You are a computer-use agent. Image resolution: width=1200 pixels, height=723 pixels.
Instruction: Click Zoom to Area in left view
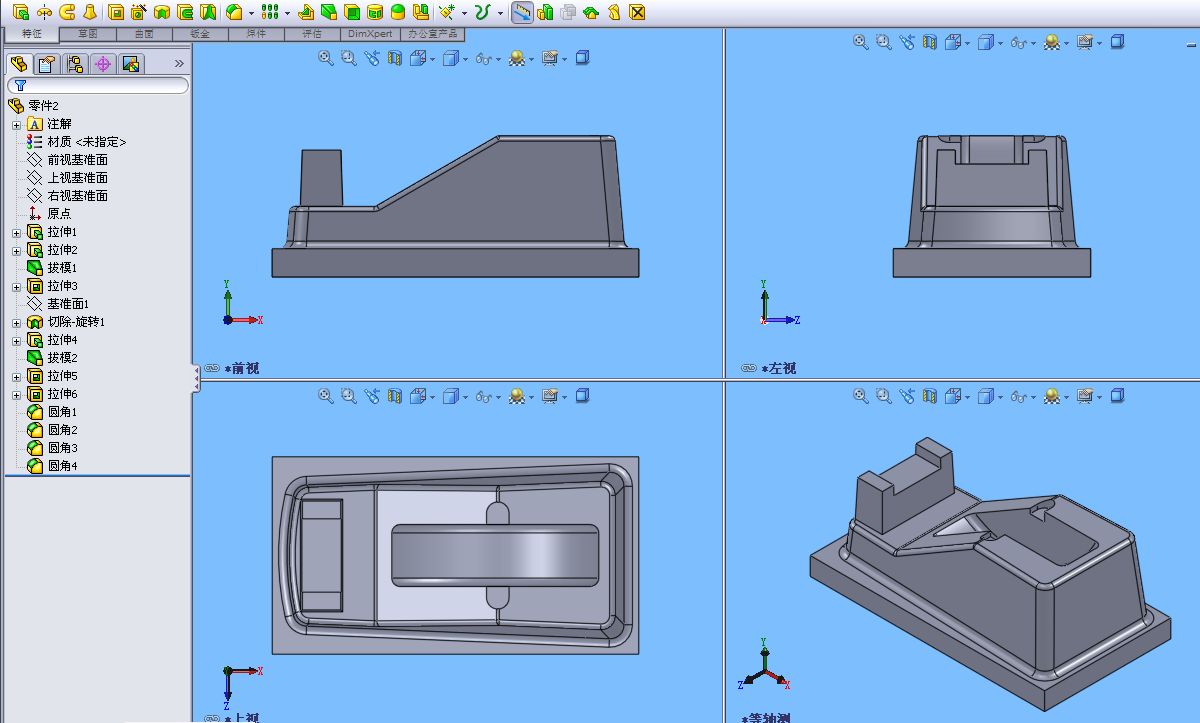click(883, 42)
